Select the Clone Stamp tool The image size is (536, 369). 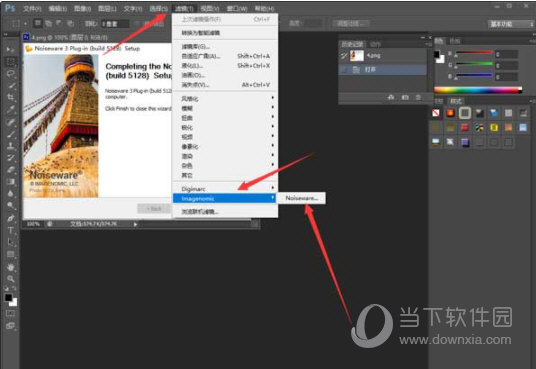(10, 146)
